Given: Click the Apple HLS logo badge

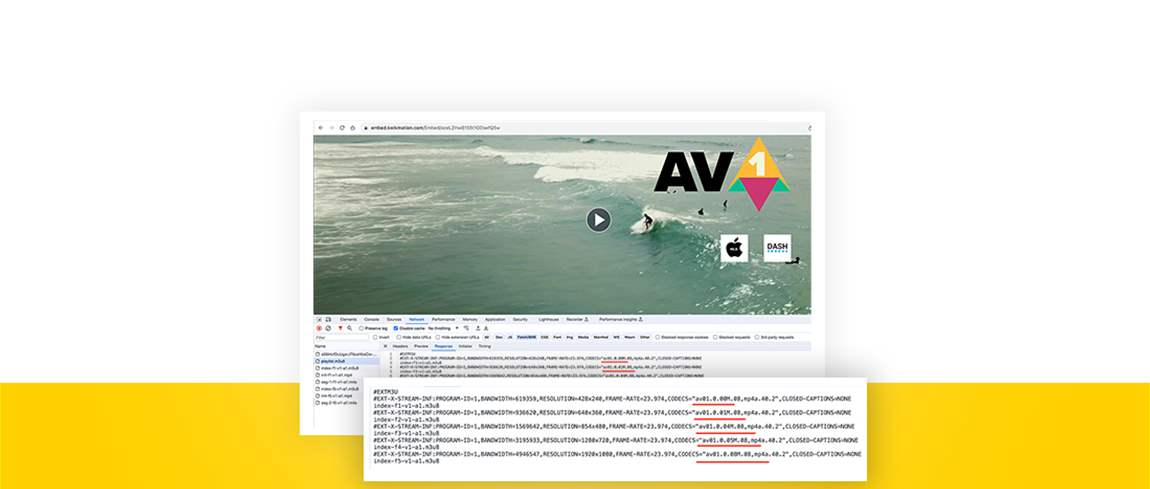Looking at the screenshot, I should click(734, 248).
